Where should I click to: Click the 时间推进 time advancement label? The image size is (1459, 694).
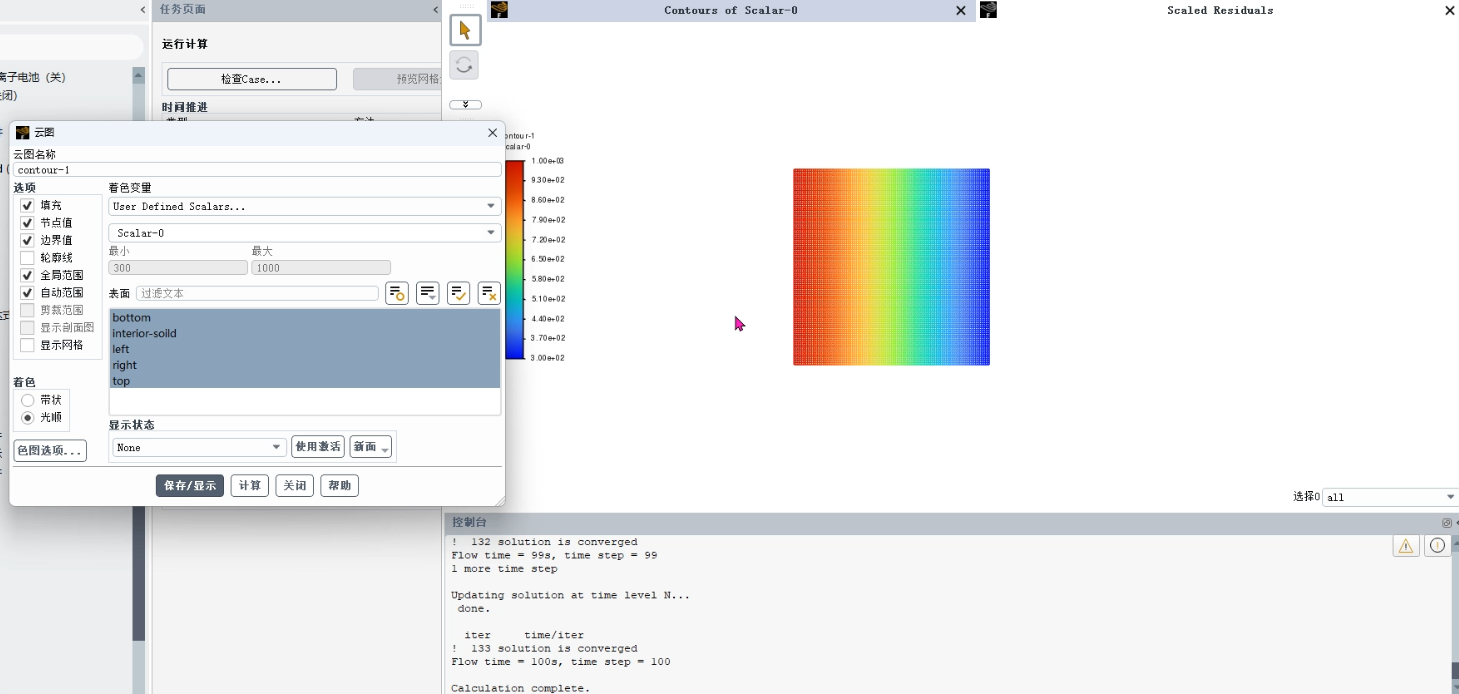click(x=185, y=107)
